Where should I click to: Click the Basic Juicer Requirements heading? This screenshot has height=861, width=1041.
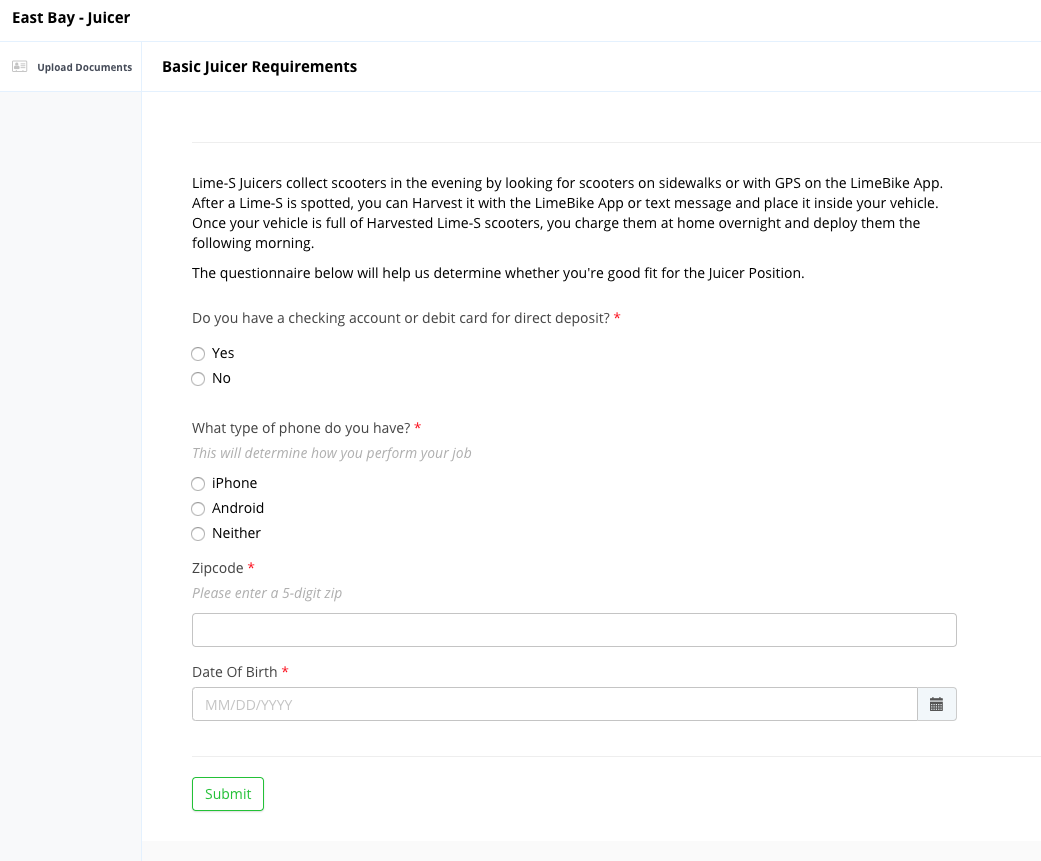coord(260,67)
